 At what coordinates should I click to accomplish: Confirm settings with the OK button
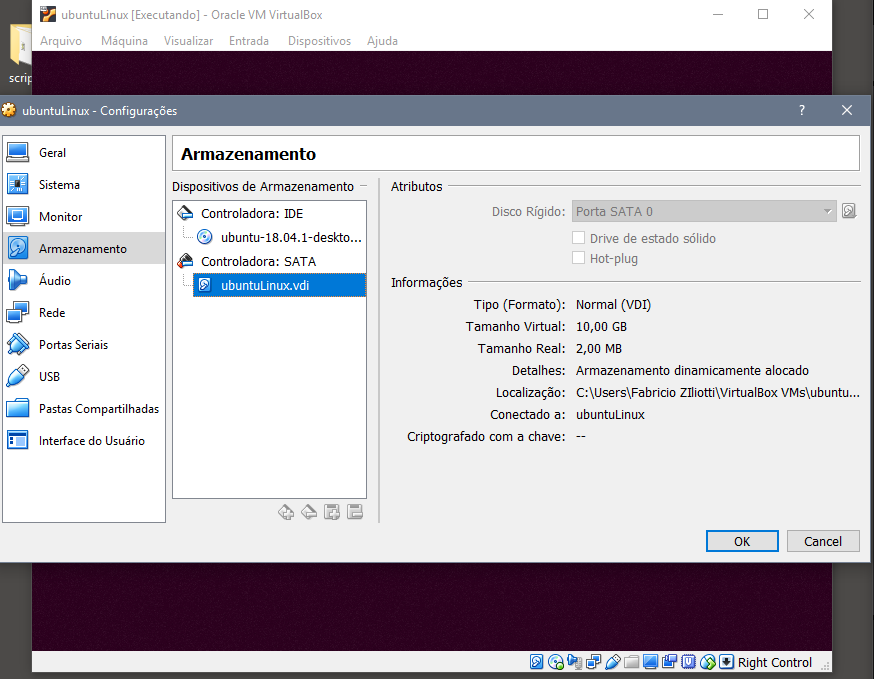click(x=742, y=541)
